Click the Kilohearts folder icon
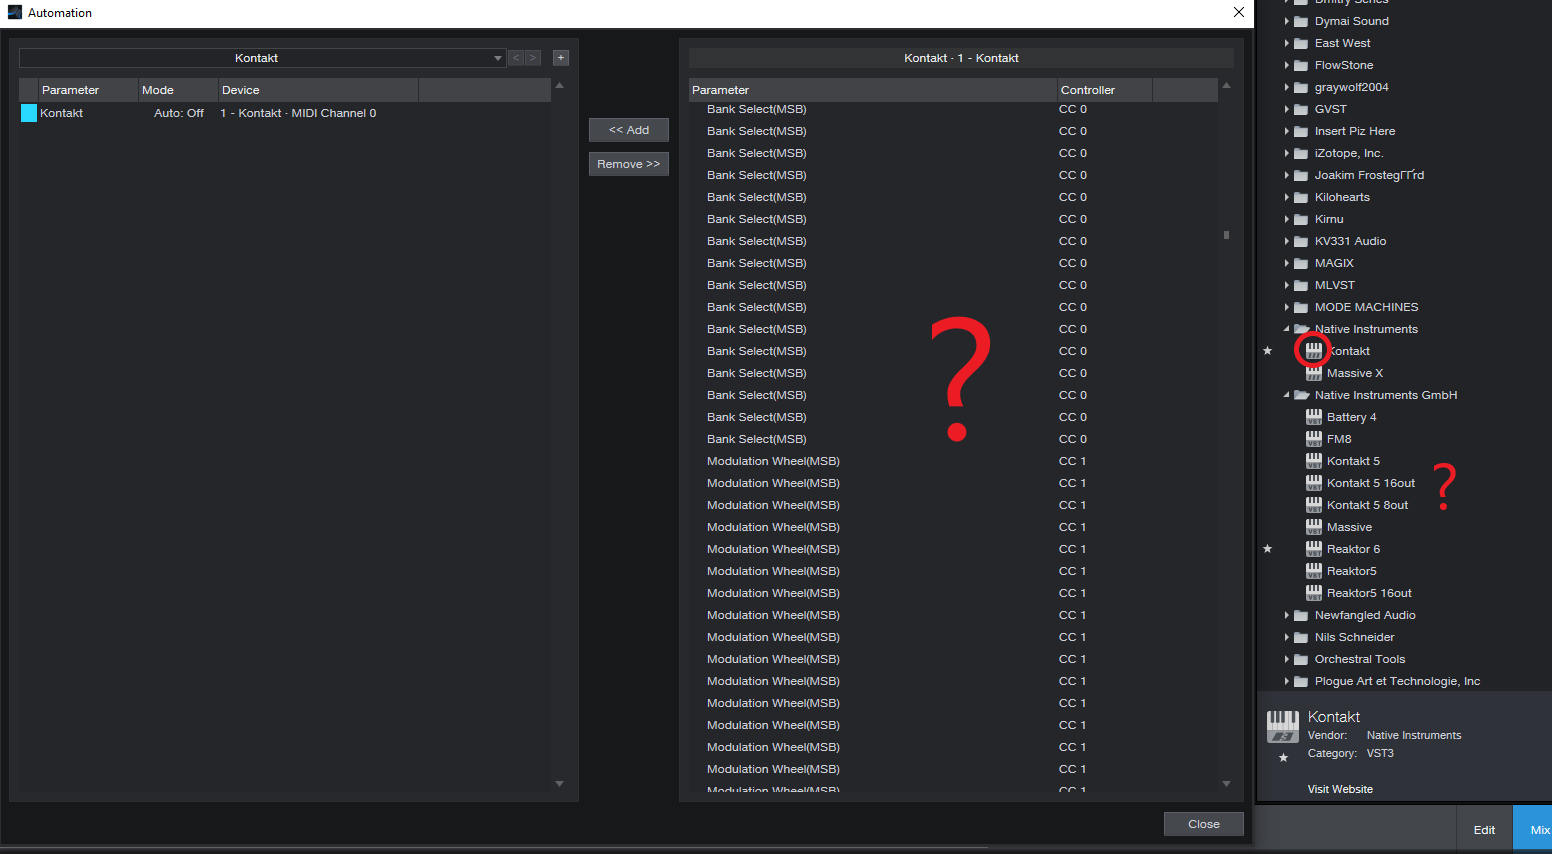This screenshot has width=1552, height=854. point(1301,197)
